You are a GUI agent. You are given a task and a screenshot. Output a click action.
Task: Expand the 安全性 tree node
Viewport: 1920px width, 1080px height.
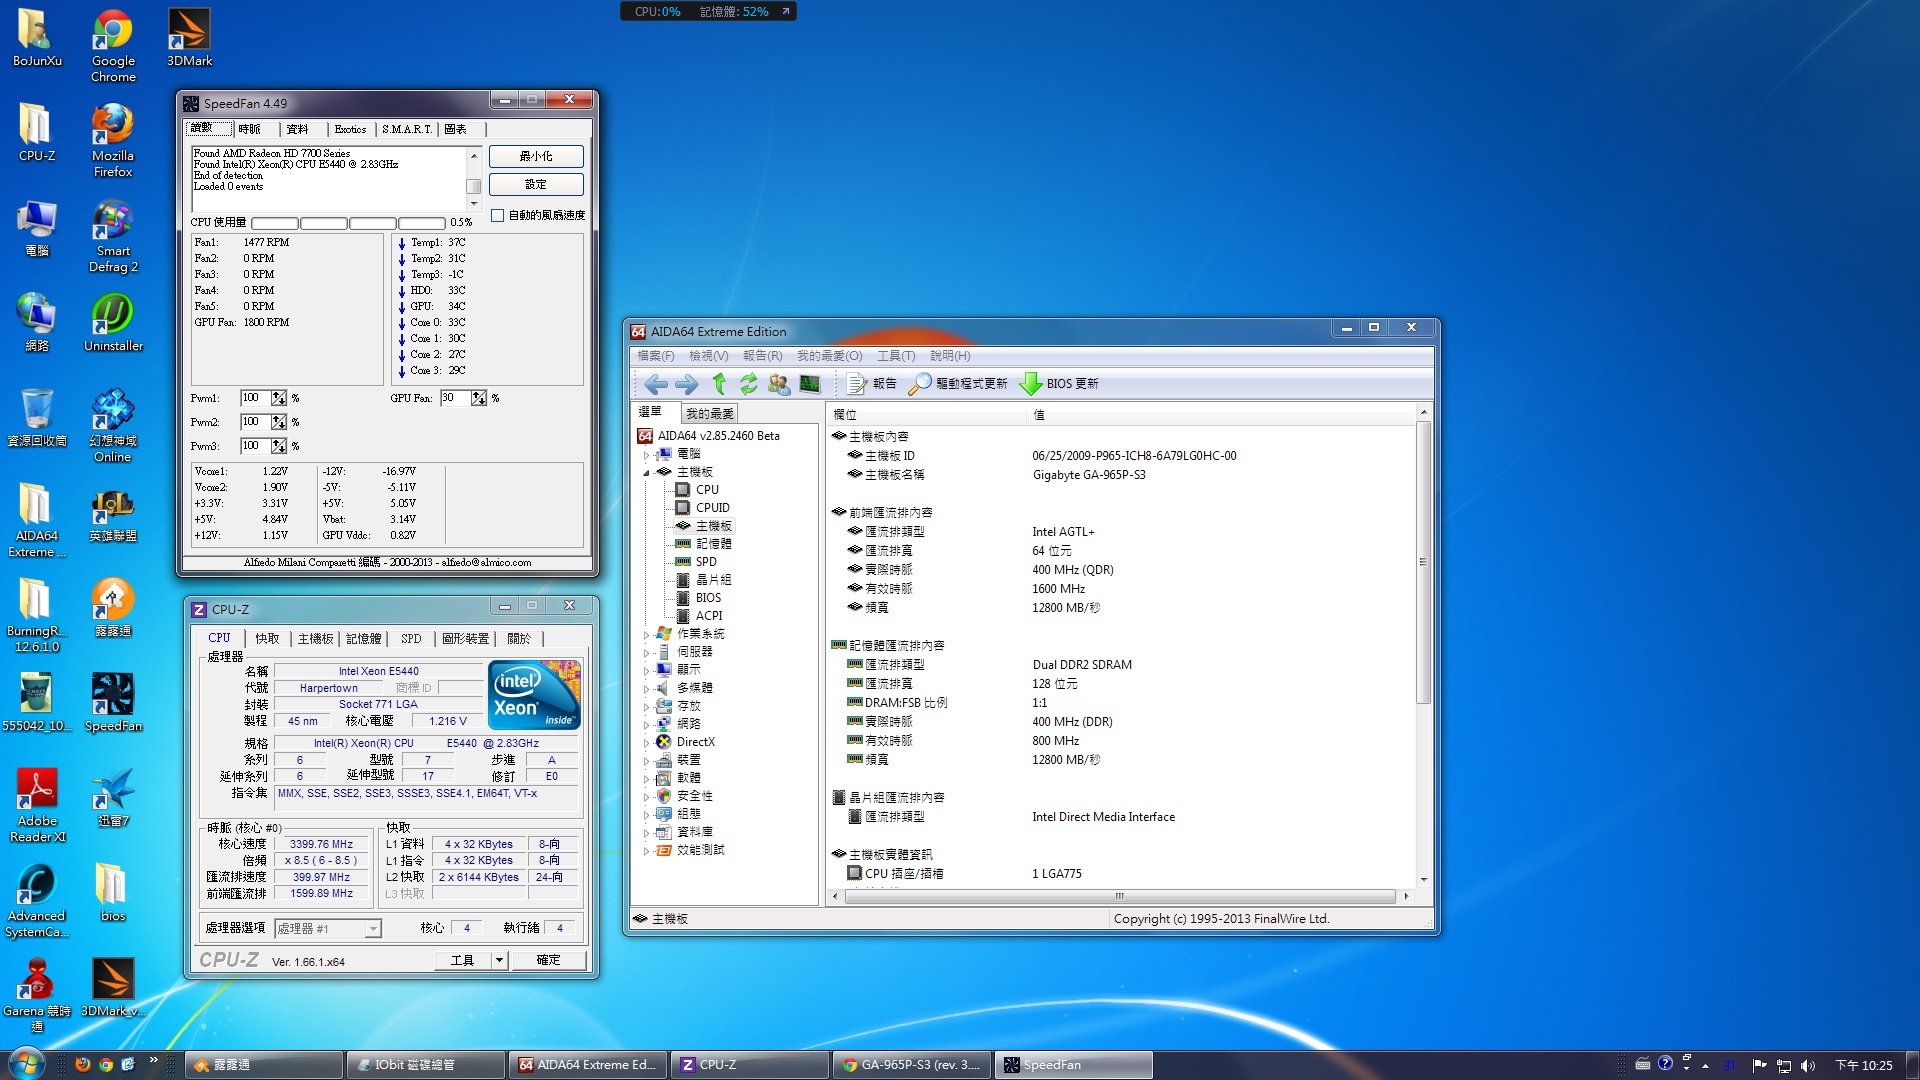click(646, 796)
